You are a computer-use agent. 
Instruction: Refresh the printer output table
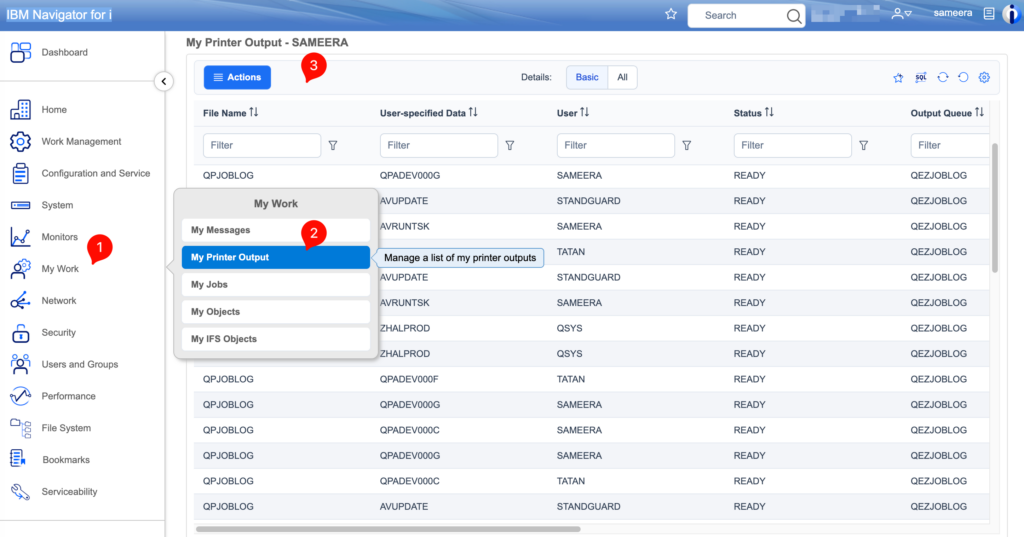(x=942, y=77)
